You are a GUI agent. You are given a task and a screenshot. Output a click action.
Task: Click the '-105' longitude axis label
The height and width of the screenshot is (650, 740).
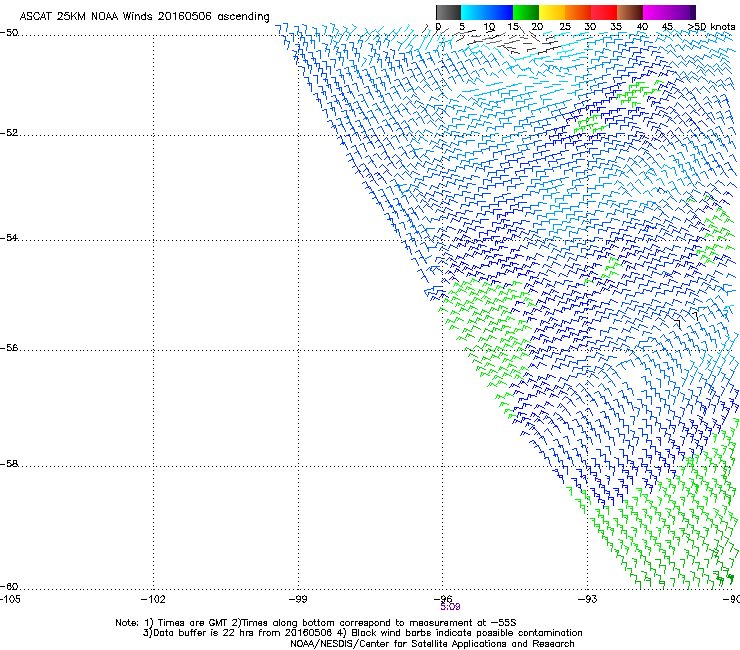tap(10, 599)
